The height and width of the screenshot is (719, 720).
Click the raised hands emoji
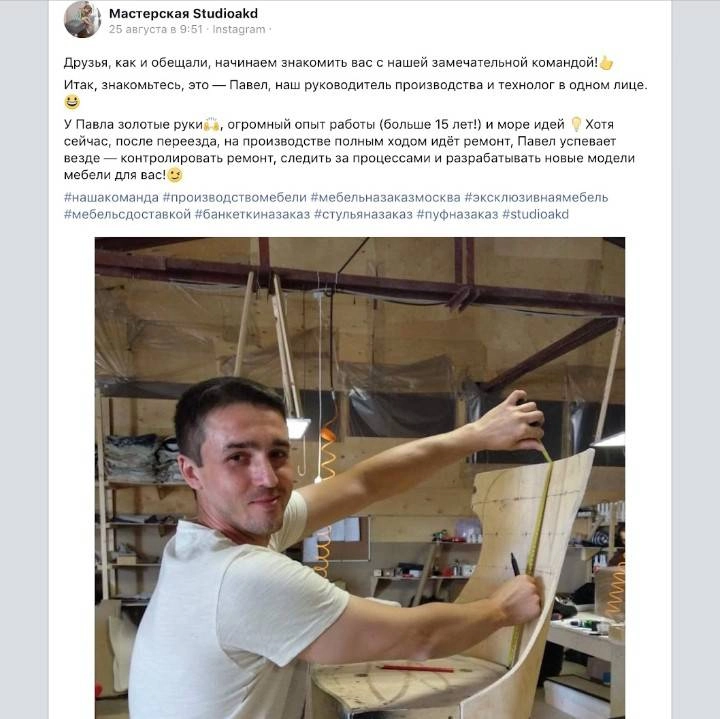tap(211, 126)
